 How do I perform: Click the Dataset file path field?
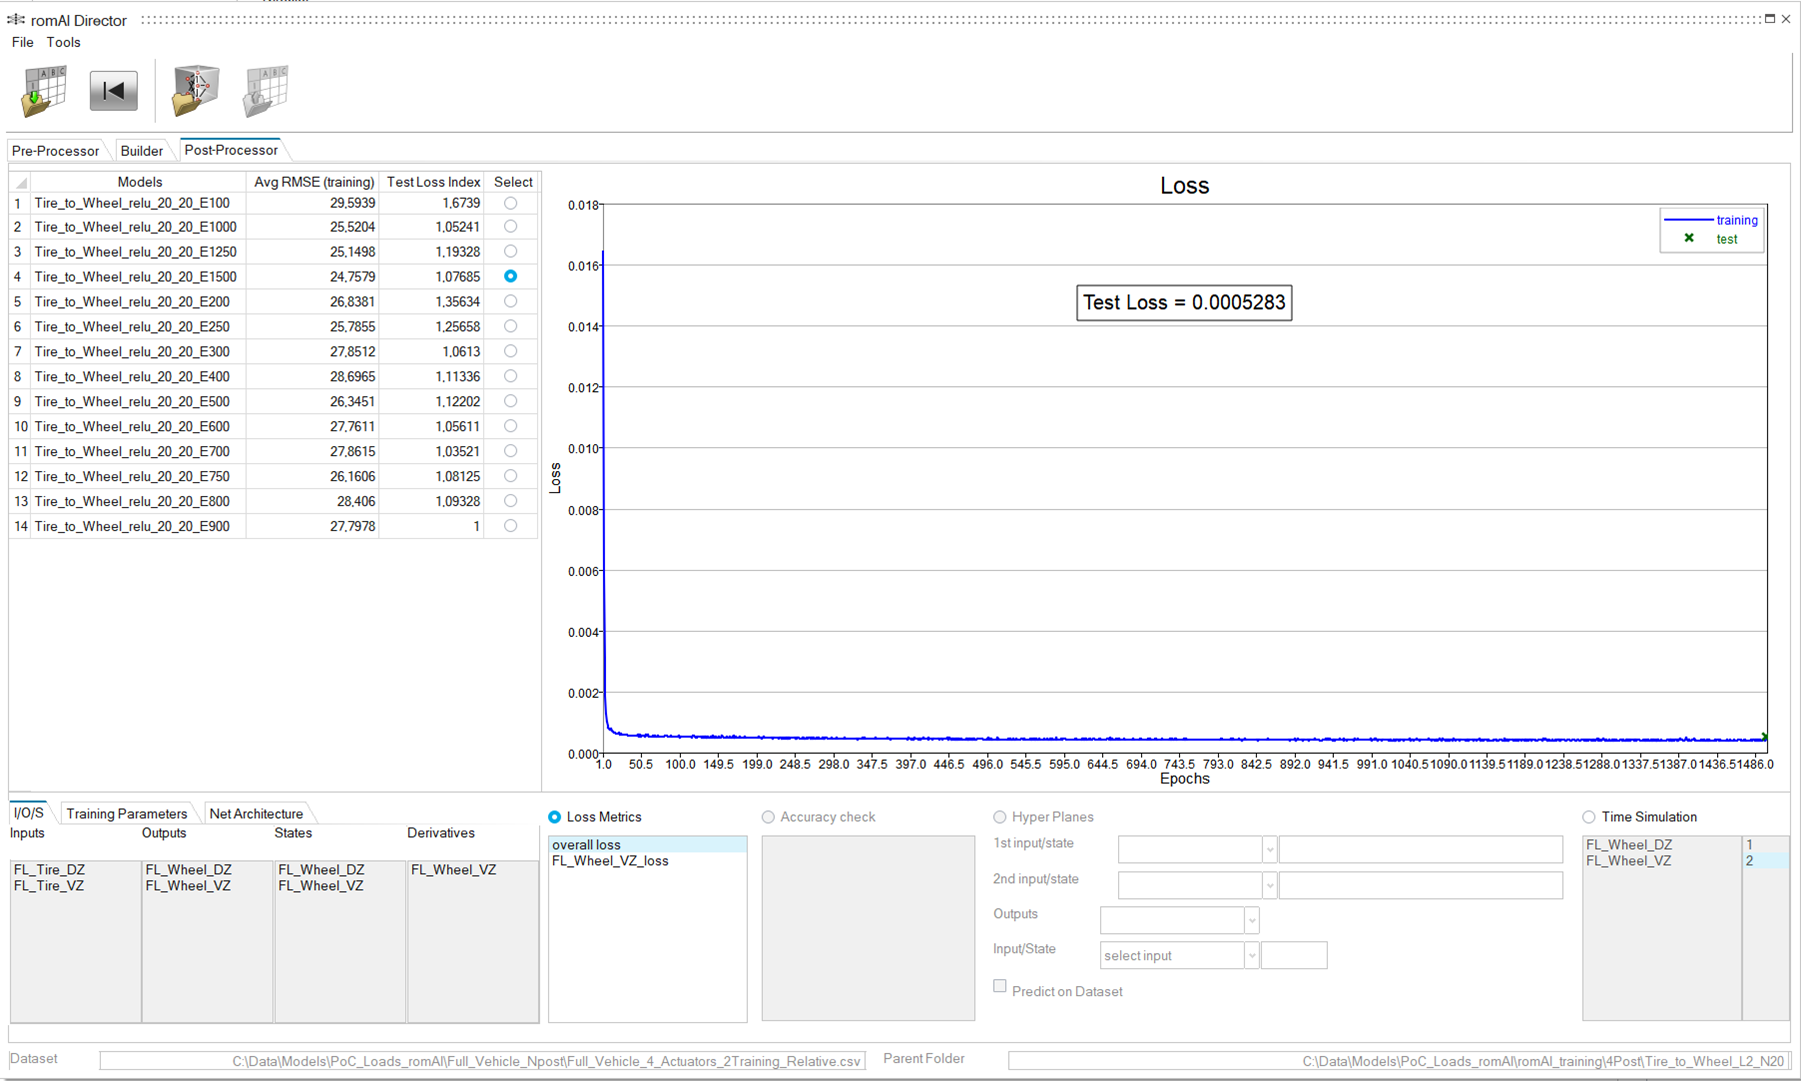click(x=482, y=1061)
